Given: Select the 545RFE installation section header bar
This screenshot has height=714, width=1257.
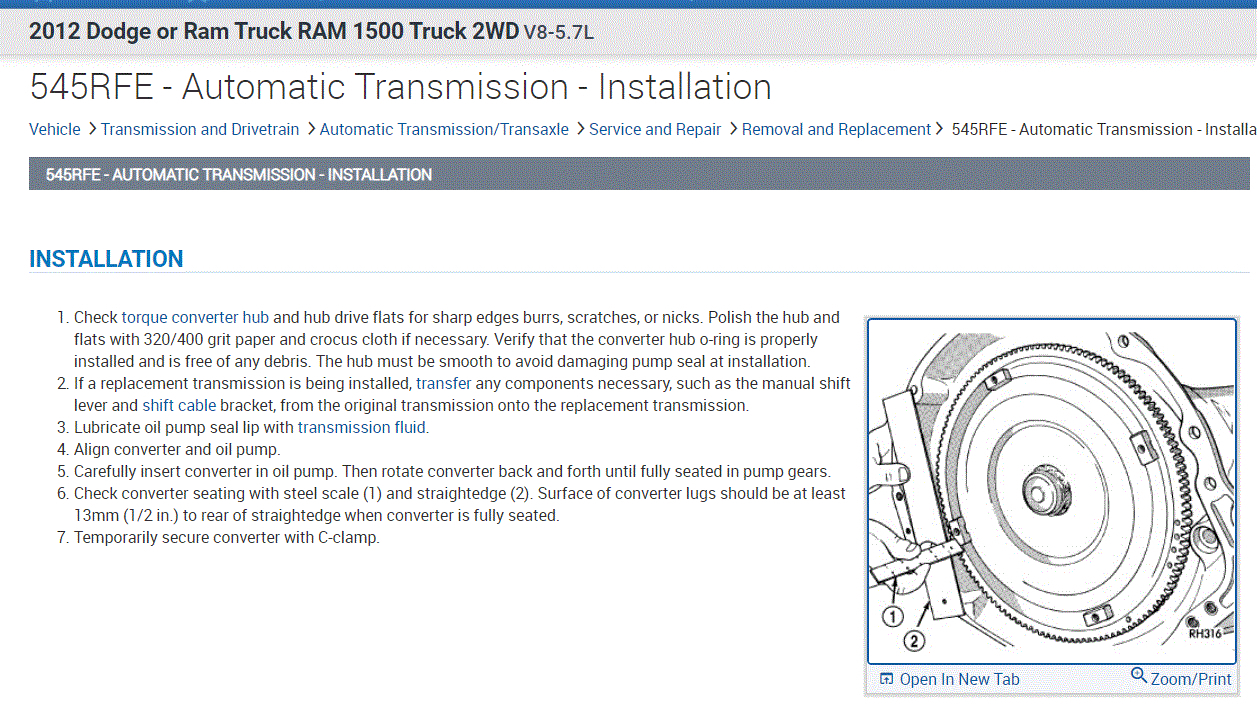Looking at the screenshot, I should point(639,174).
